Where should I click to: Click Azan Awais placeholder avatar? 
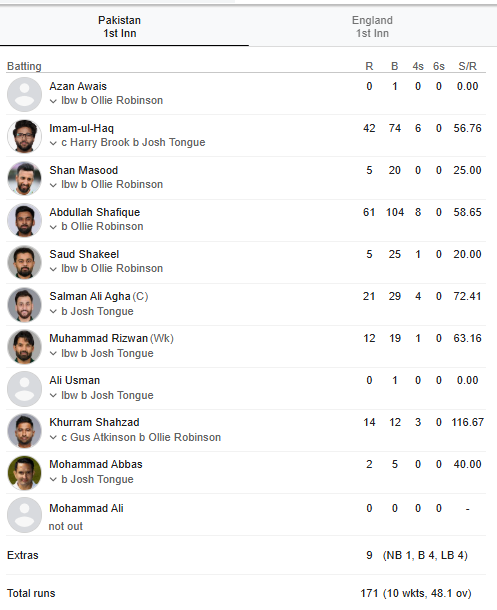(24, 94)
